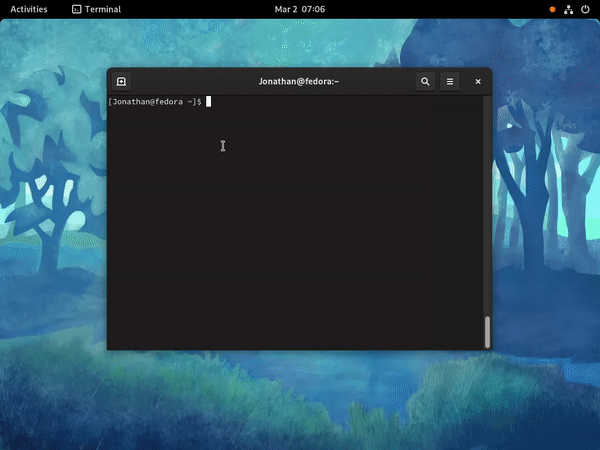This screenshot has width=600, height=450.
Task: Open the power system menu icon
Action: coord(585,9)
